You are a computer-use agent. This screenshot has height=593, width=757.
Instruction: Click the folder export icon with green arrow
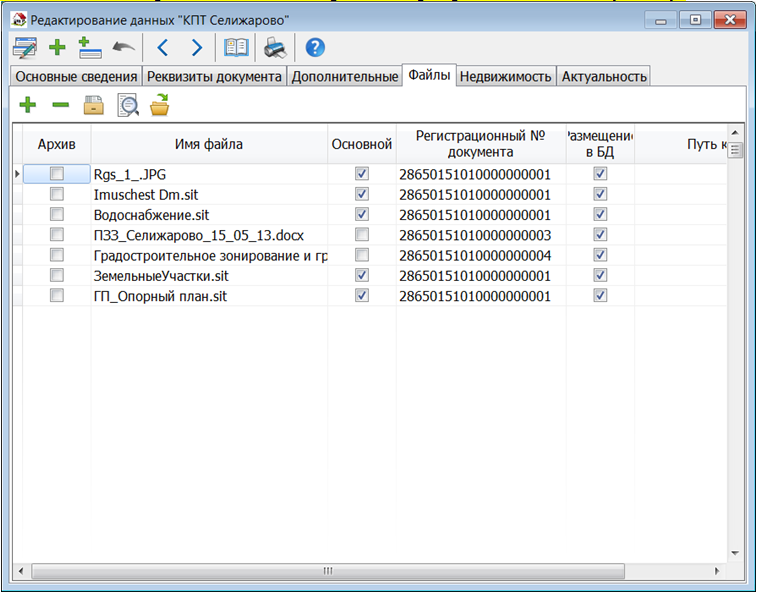click(x=160, y=105)
